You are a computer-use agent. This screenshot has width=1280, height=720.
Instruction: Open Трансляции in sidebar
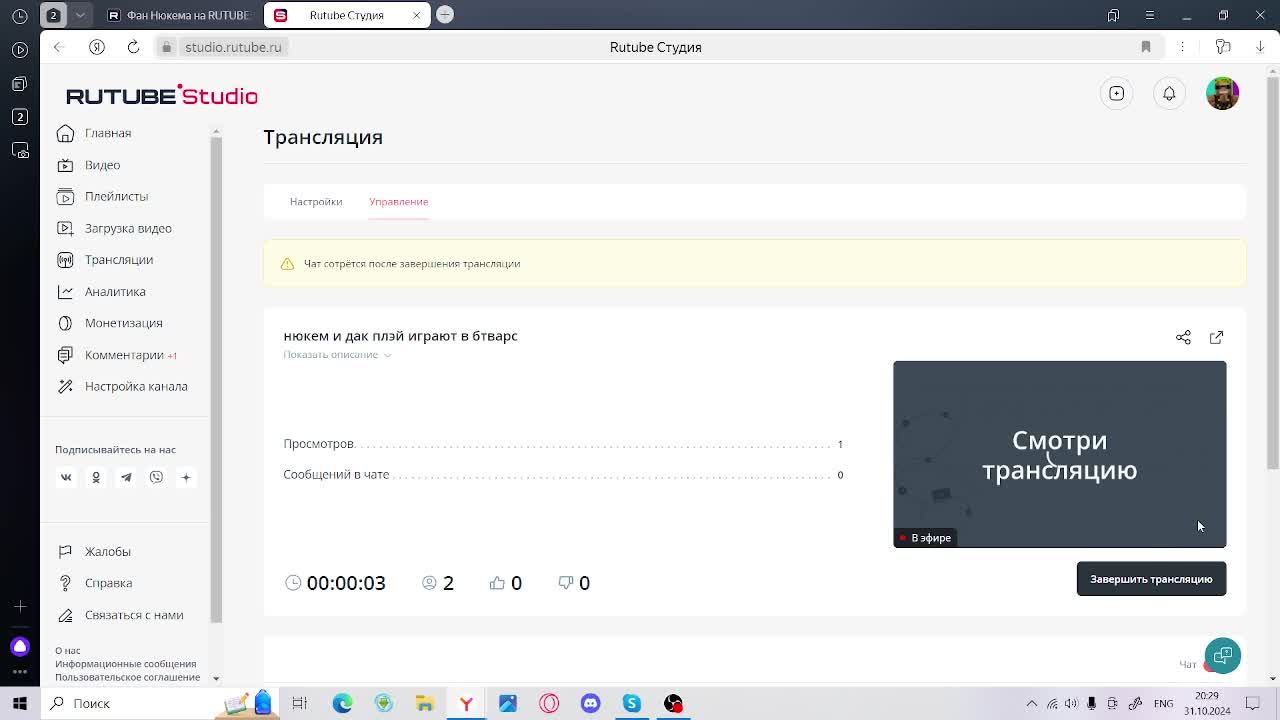119,260
